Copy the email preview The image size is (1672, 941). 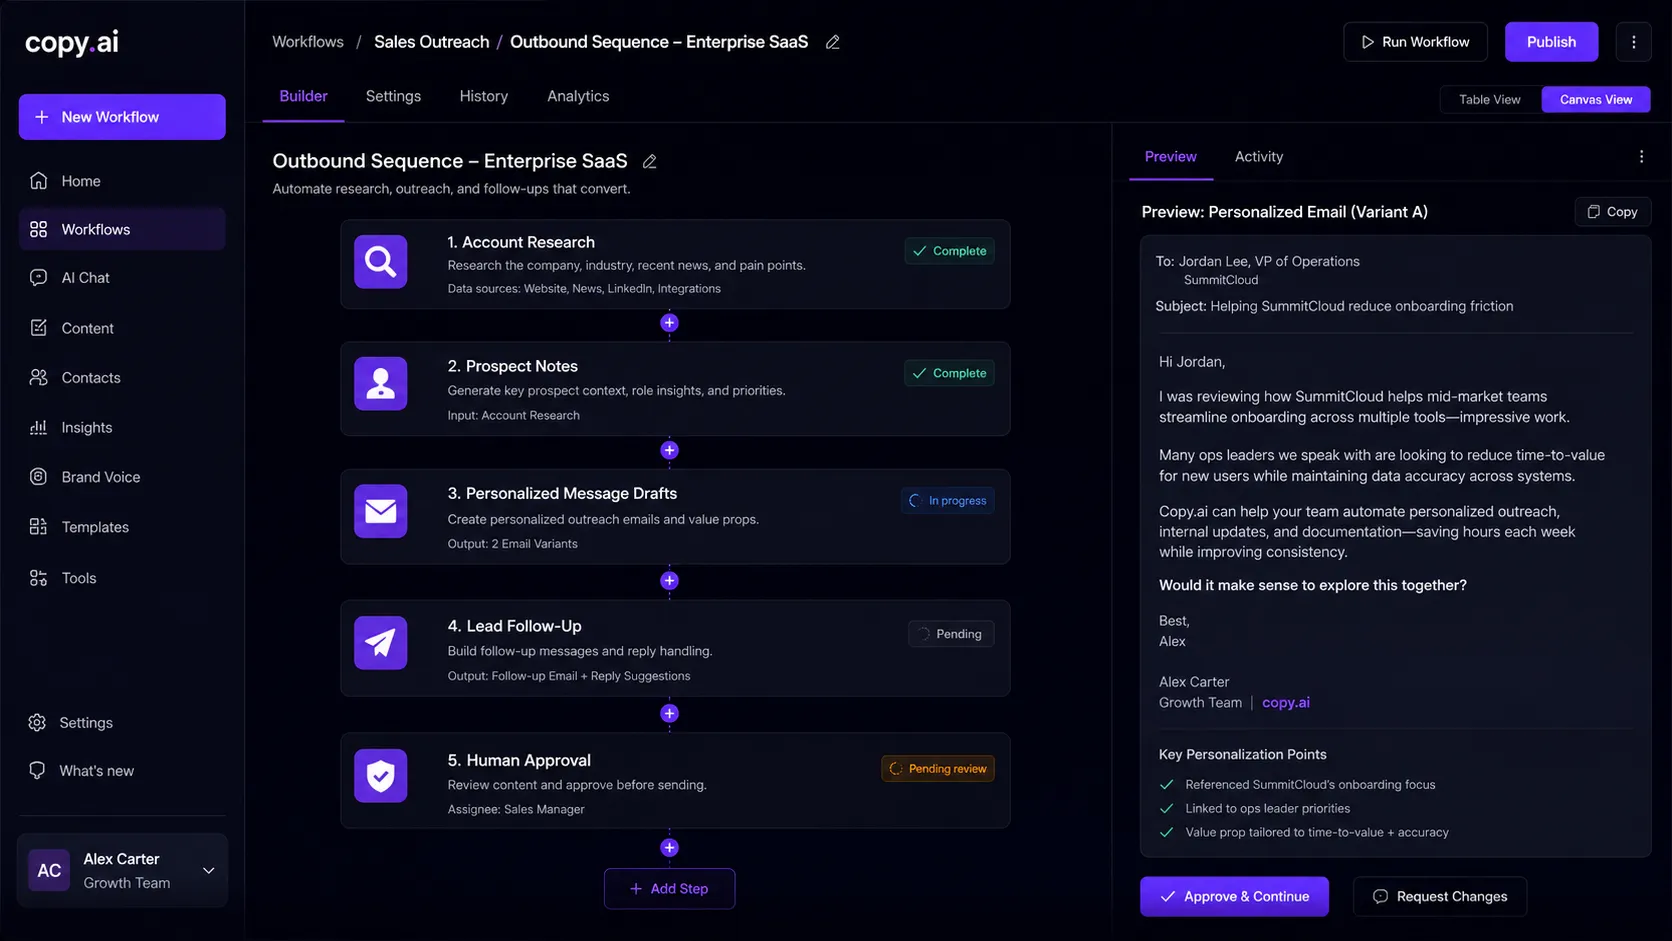[x=1612, y=212]
